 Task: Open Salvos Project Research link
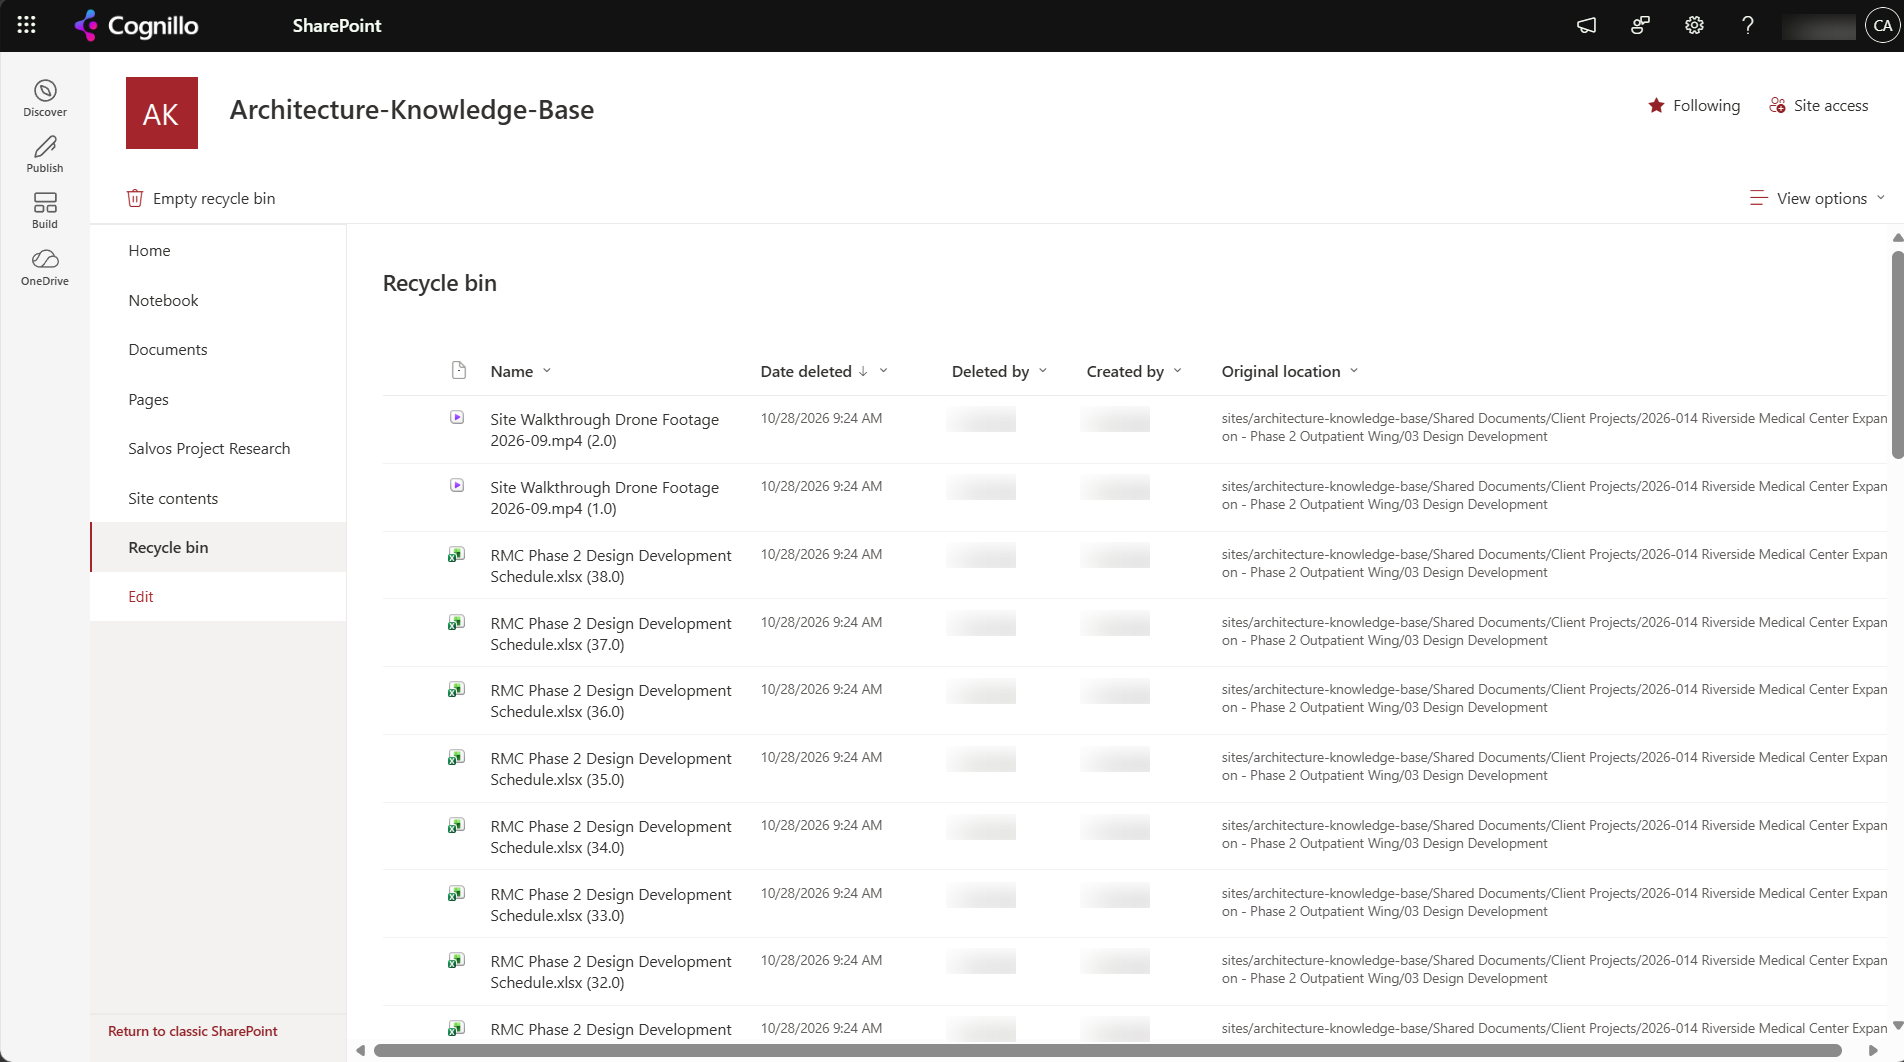point(209,448)
